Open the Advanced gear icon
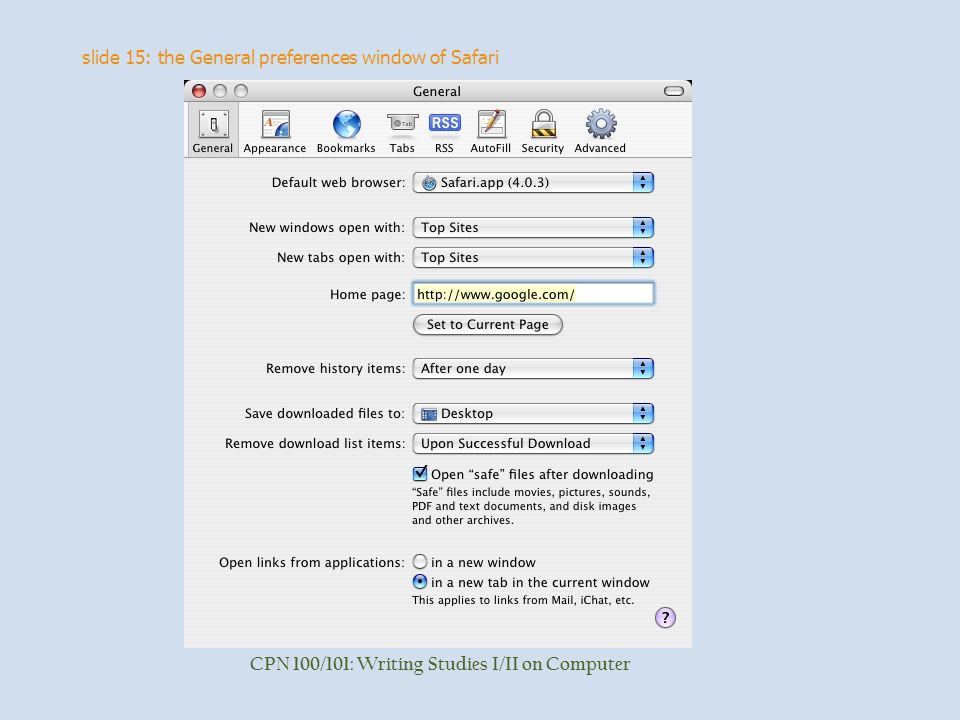The width and height of the screenshot is (960, 720). tap(600, 131)
